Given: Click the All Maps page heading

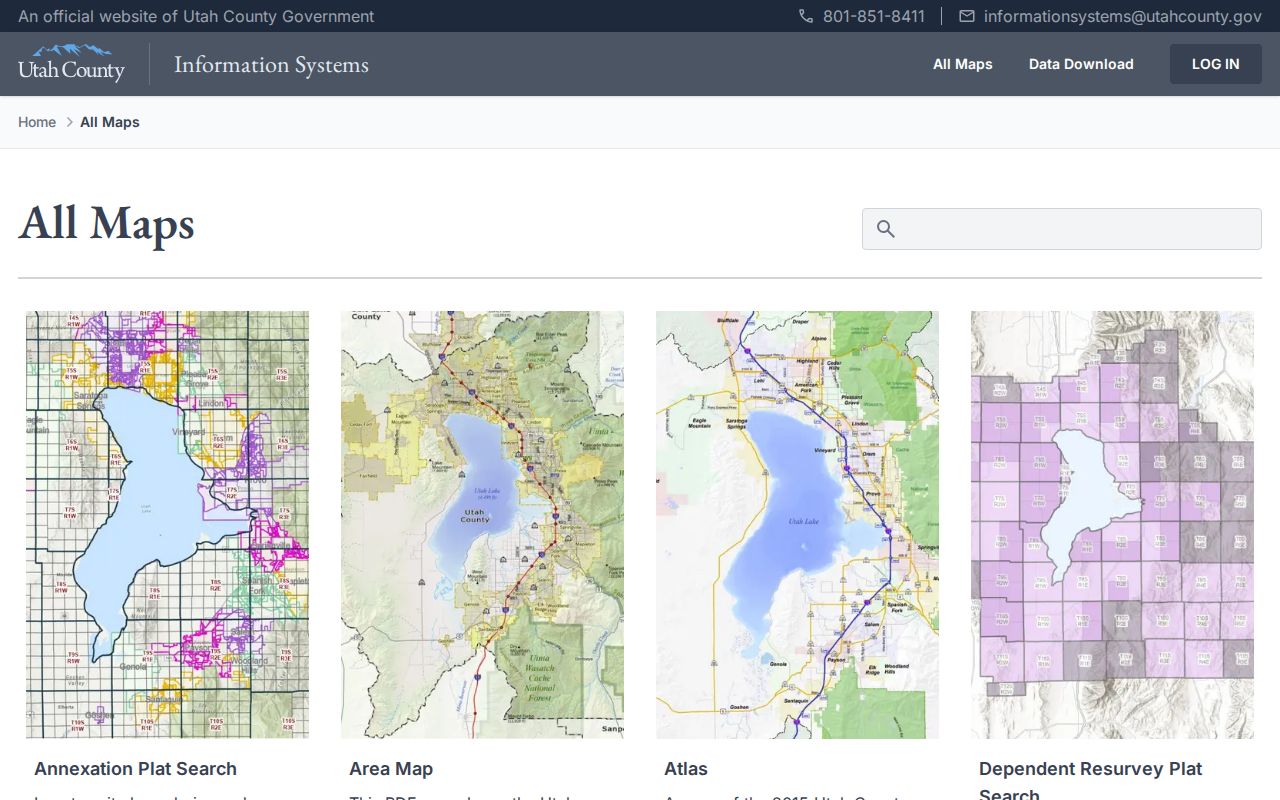Looking at the screenshot, I should [x=106, y=223].
